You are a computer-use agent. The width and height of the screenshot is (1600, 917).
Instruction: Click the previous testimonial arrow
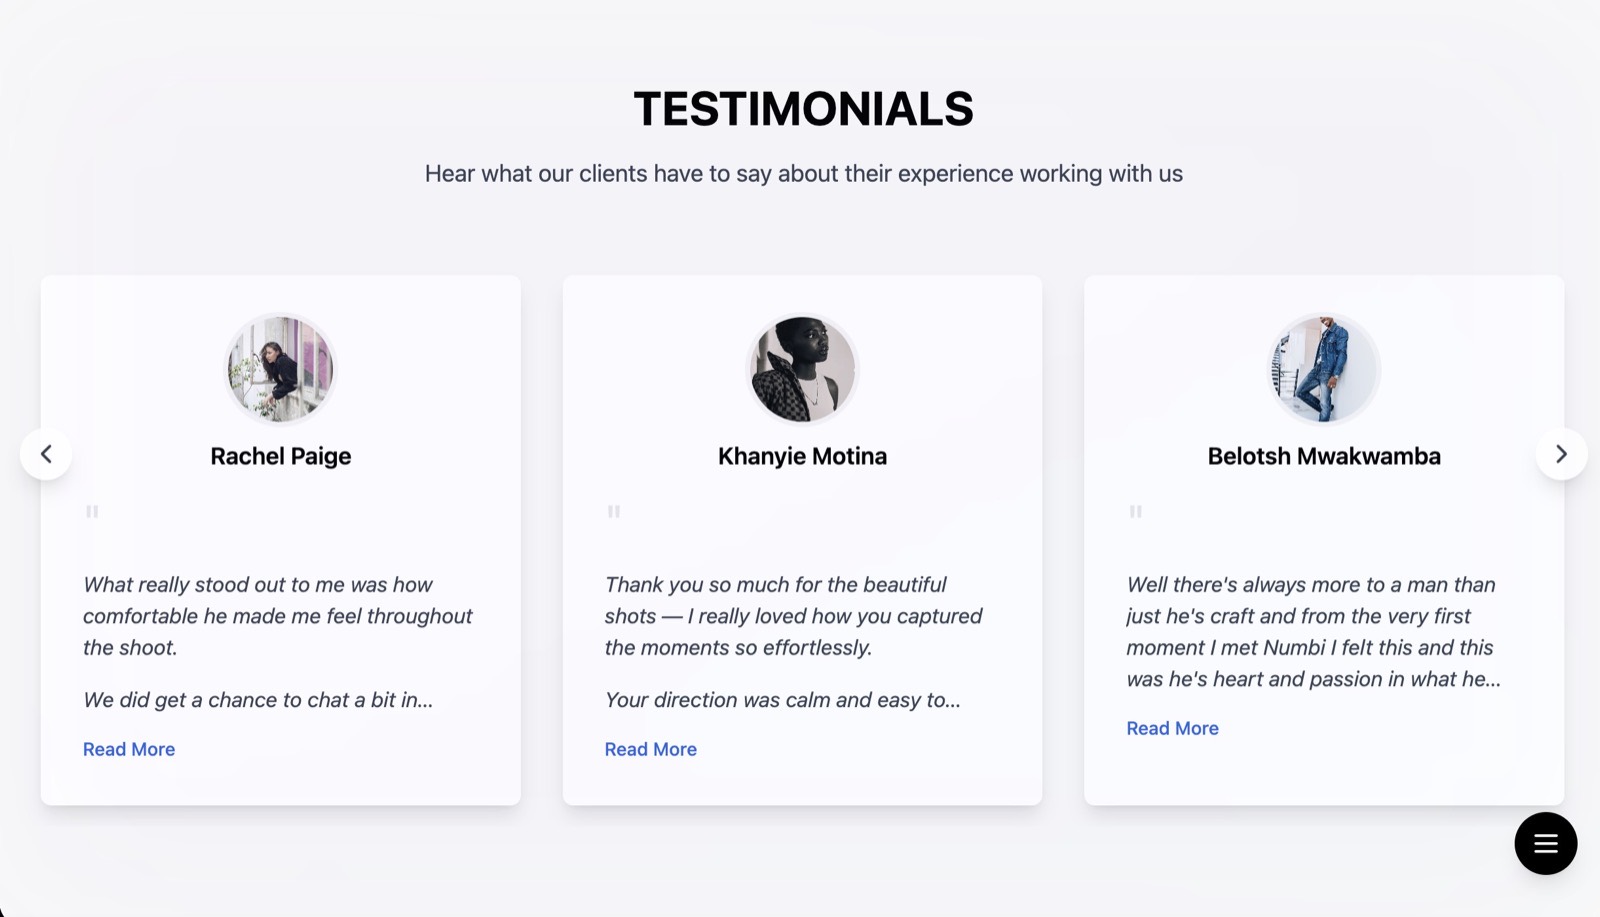[x=46, y=454]
